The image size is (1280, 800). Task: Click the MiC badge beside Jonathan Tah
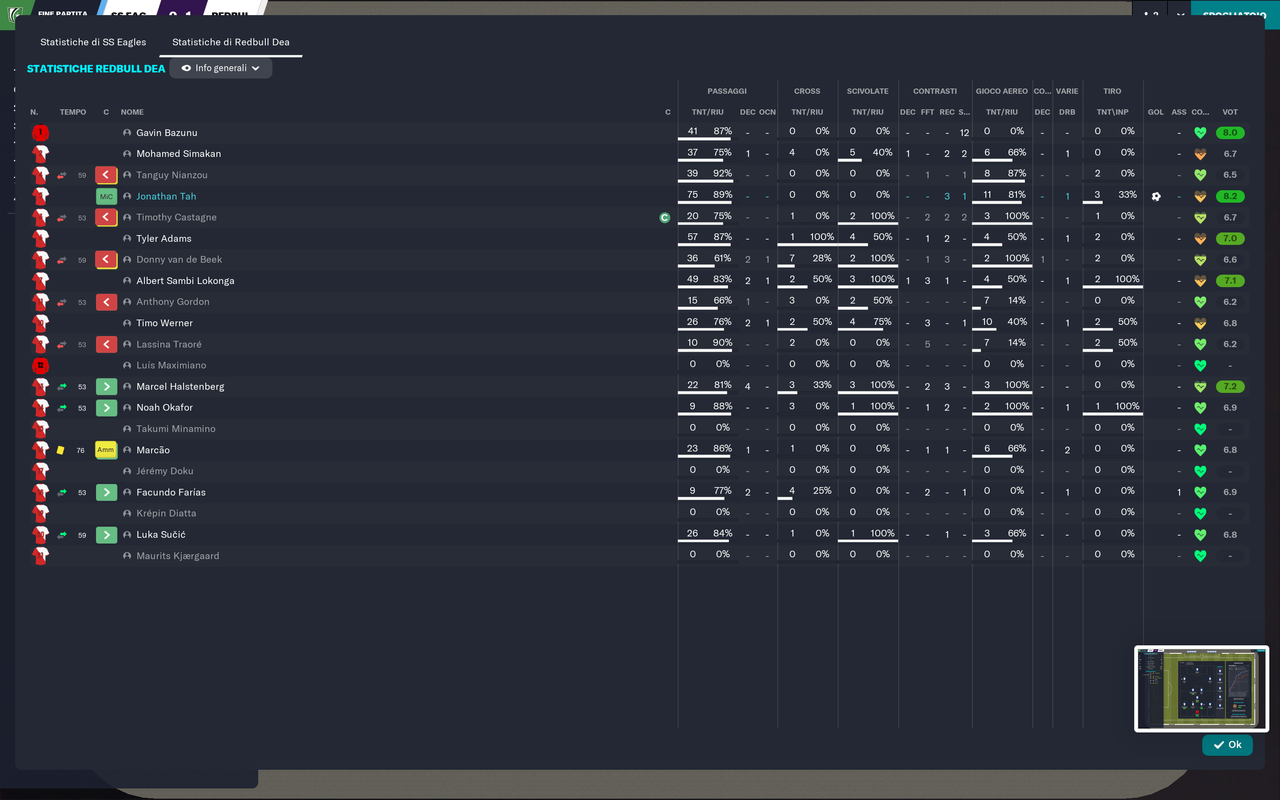coord(106,196)
